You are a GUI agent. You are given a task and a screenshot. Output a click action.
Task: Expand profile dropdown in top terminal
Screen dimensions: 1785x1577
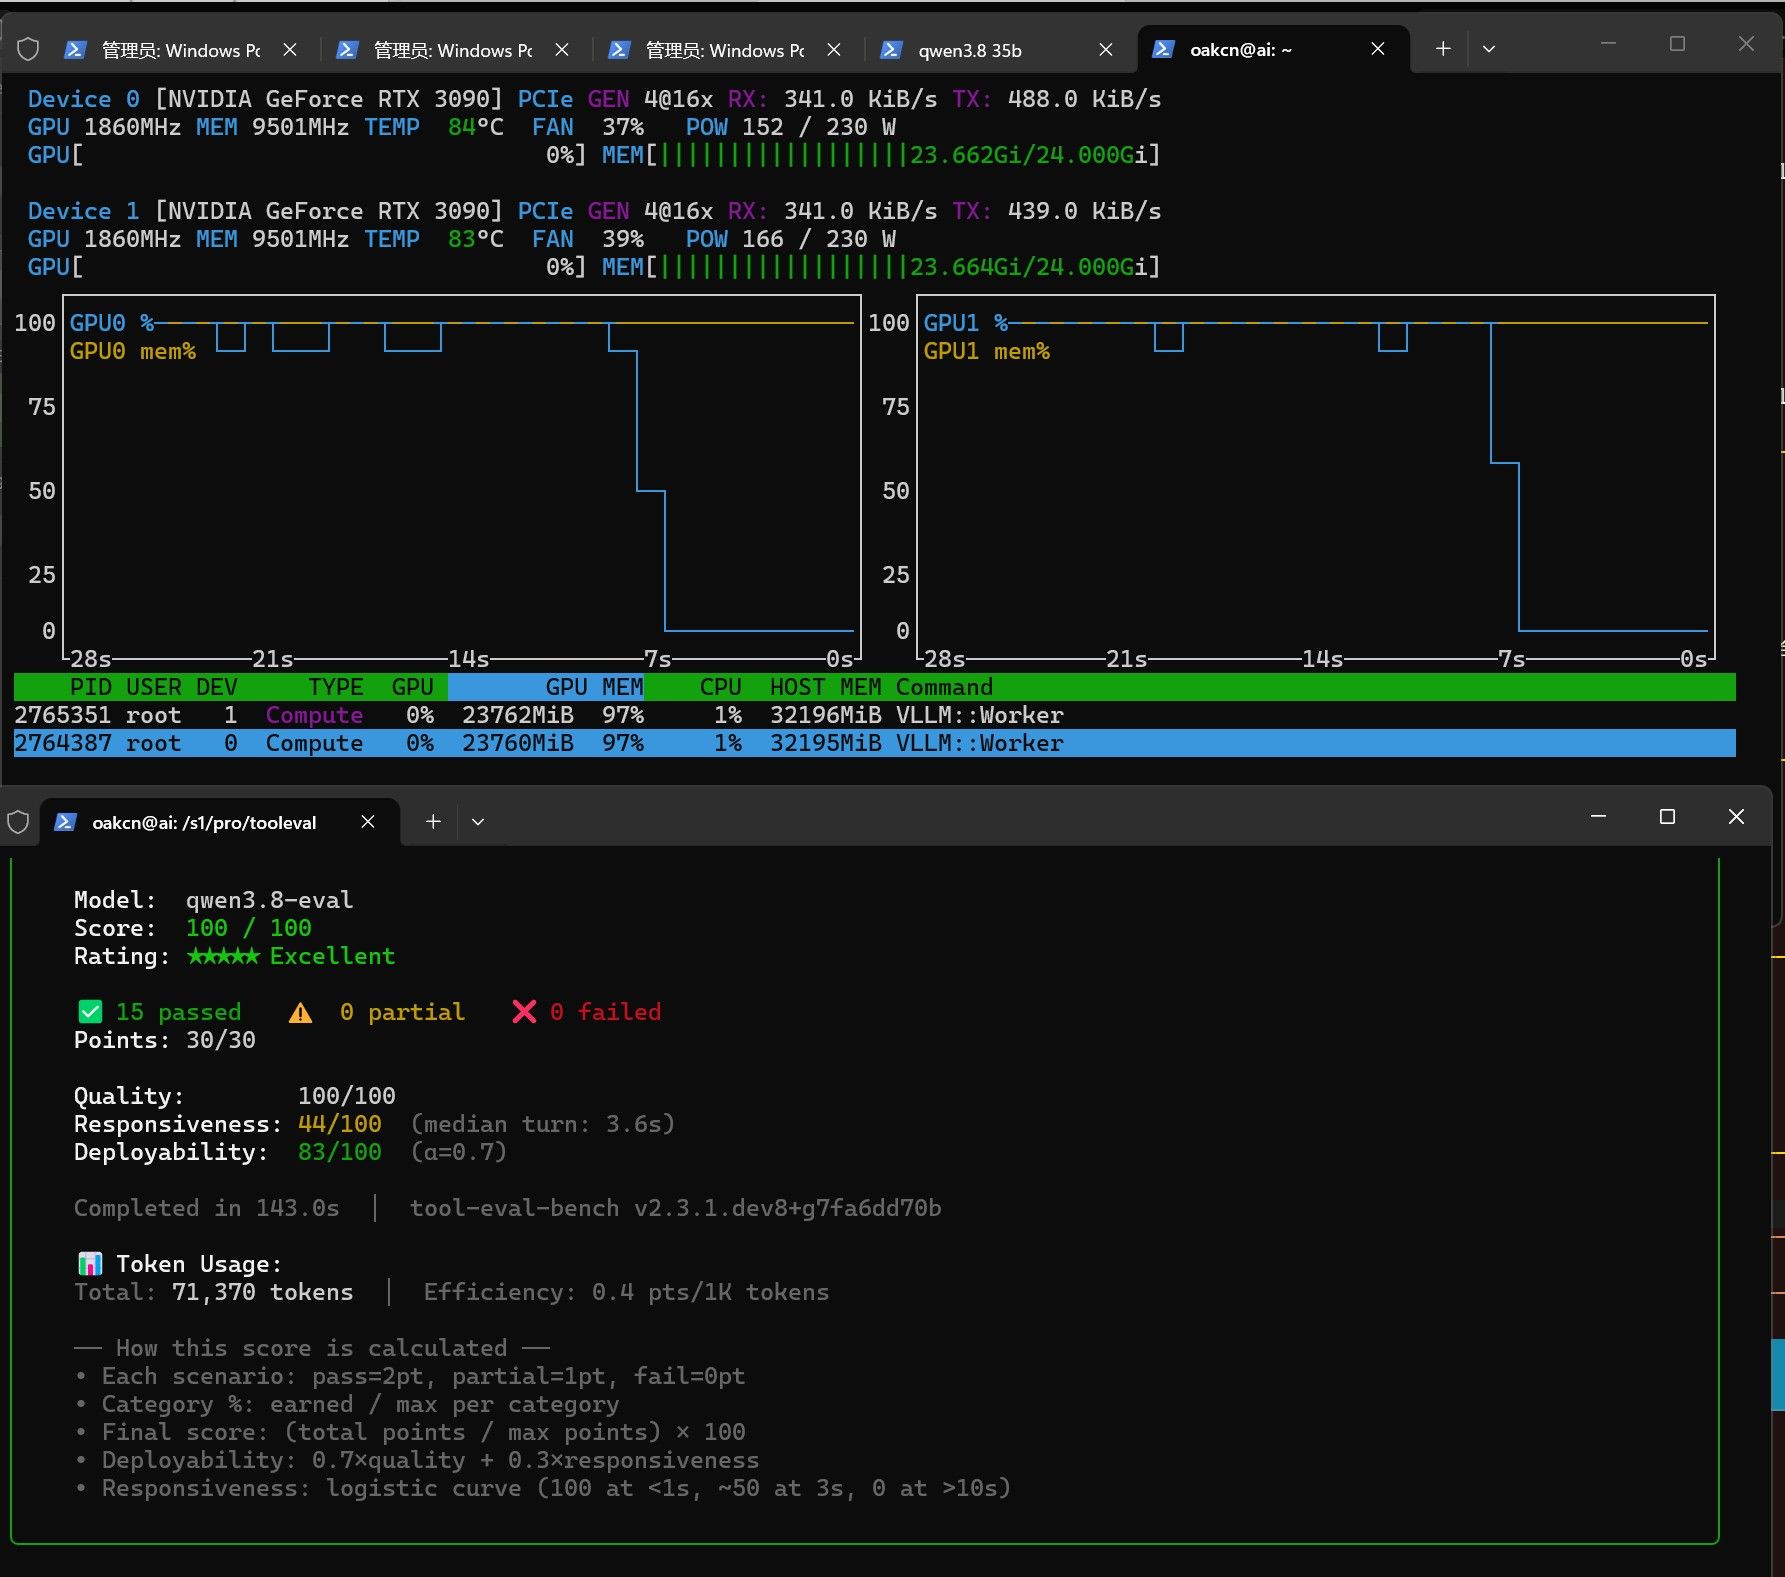click(1488, 49)
